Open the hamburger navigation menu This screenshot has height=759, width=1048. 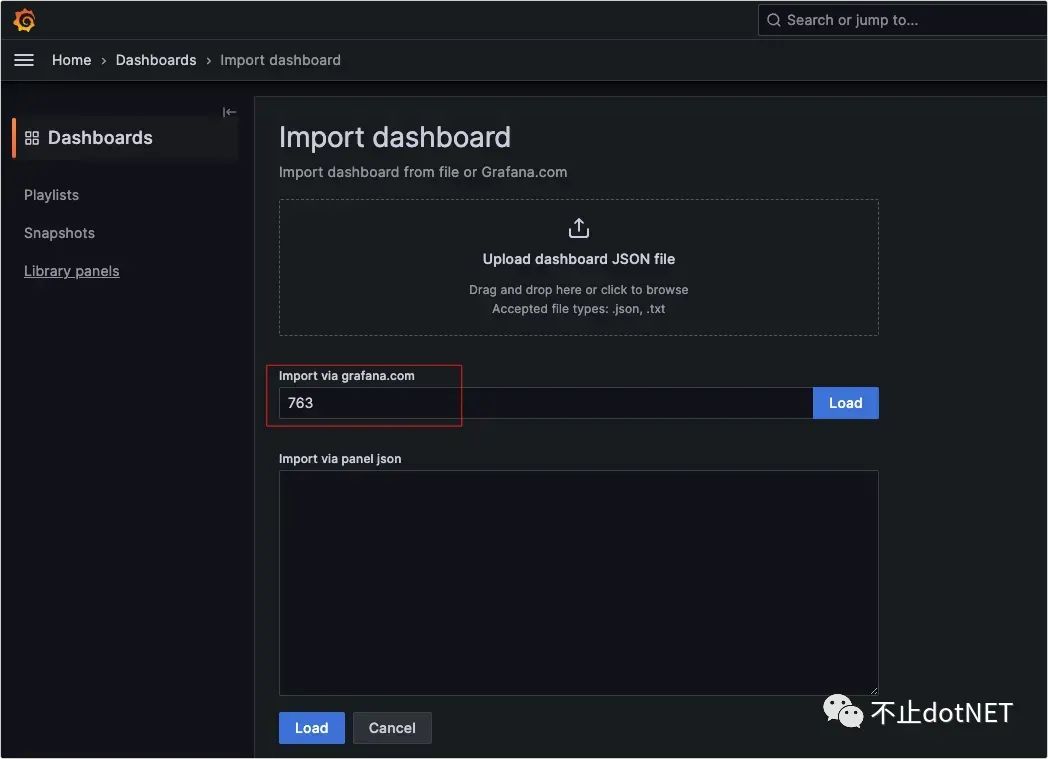coord(24,60)
